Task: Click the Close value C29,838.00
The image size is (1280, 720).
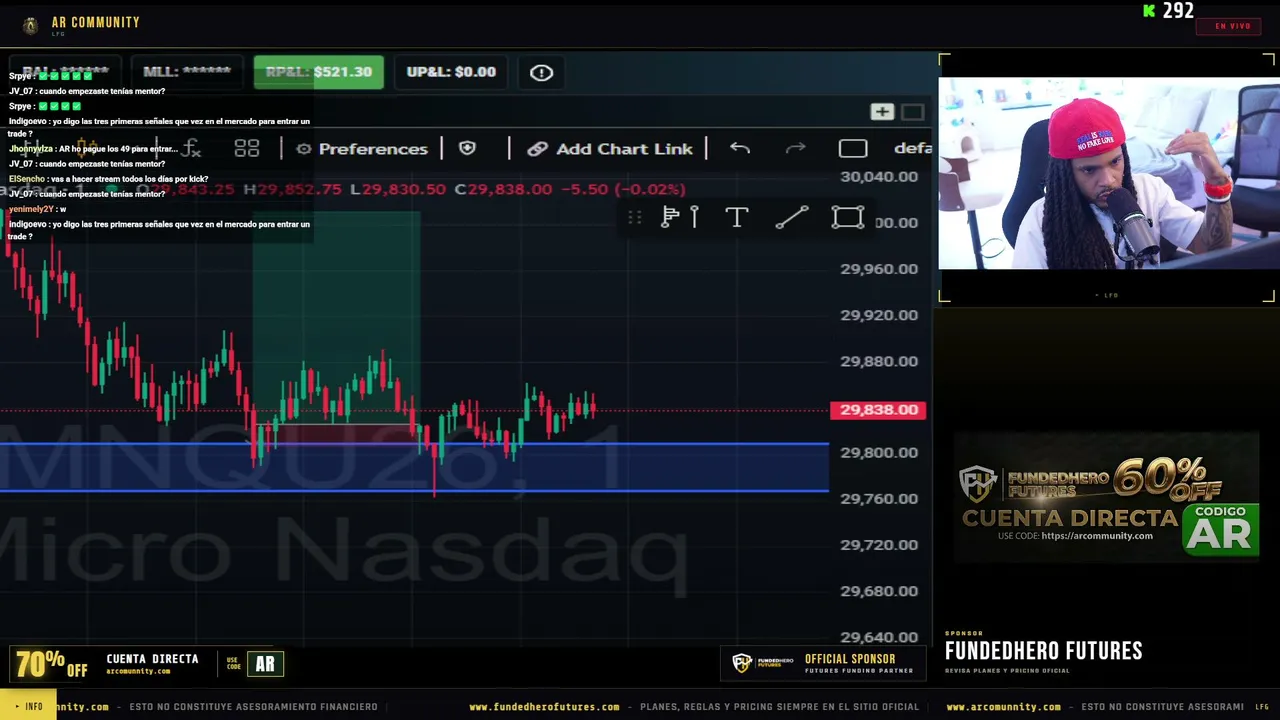Action: coord(503,189)
